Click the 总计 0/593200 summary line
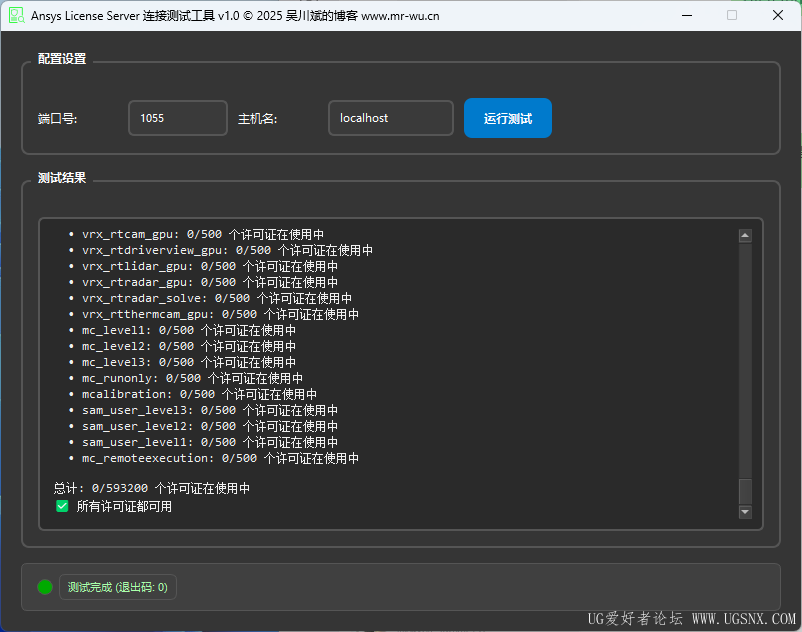Image resolution: width=802 pixels, height=632 pixels. 152,488
